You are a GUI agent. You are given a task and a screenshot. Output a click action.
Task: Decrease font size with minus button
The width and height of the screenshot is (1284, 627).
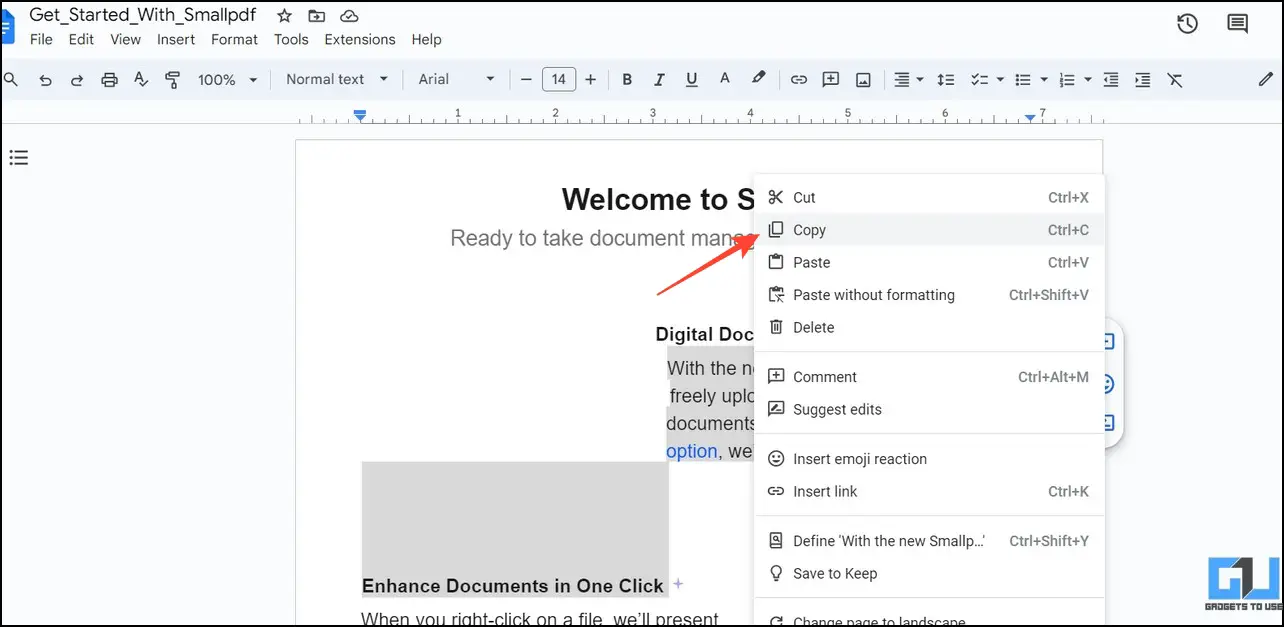527,80
